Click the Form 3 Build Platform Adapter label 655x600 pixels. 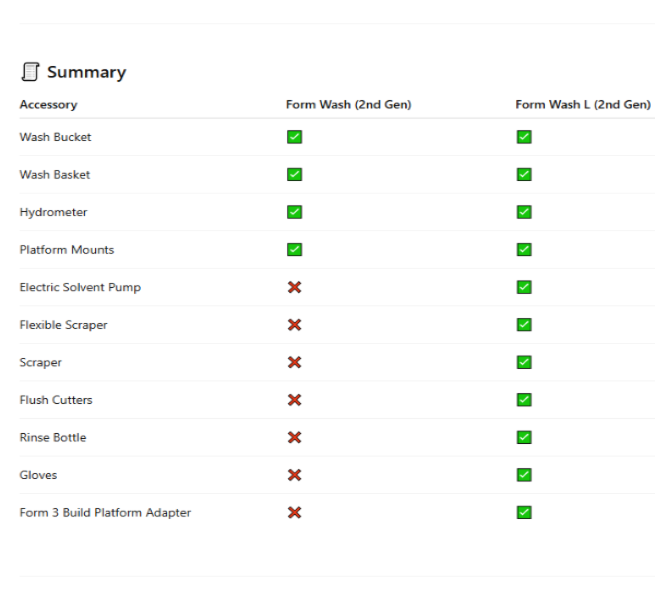105,512
